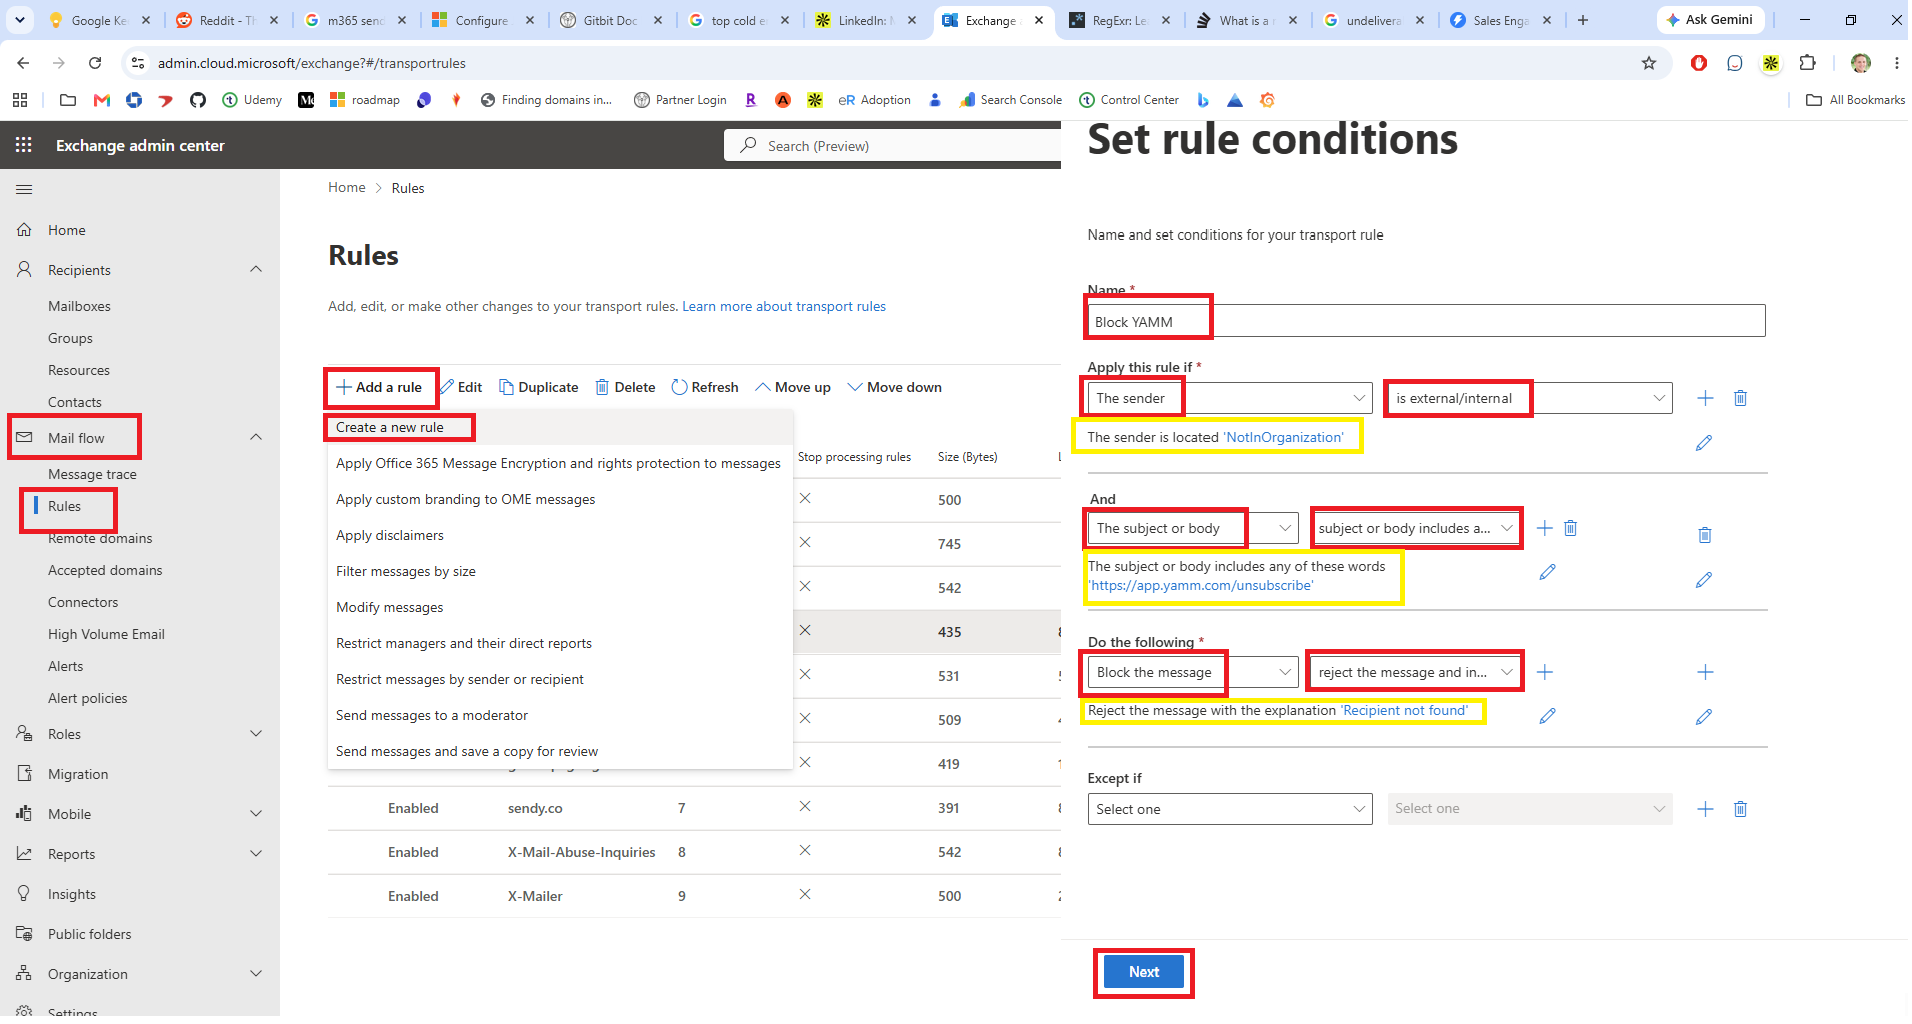This screenshot has height=1024, width=1912.
Task: Open GitHub bookmark icon
Action: (x=198, y=100)
